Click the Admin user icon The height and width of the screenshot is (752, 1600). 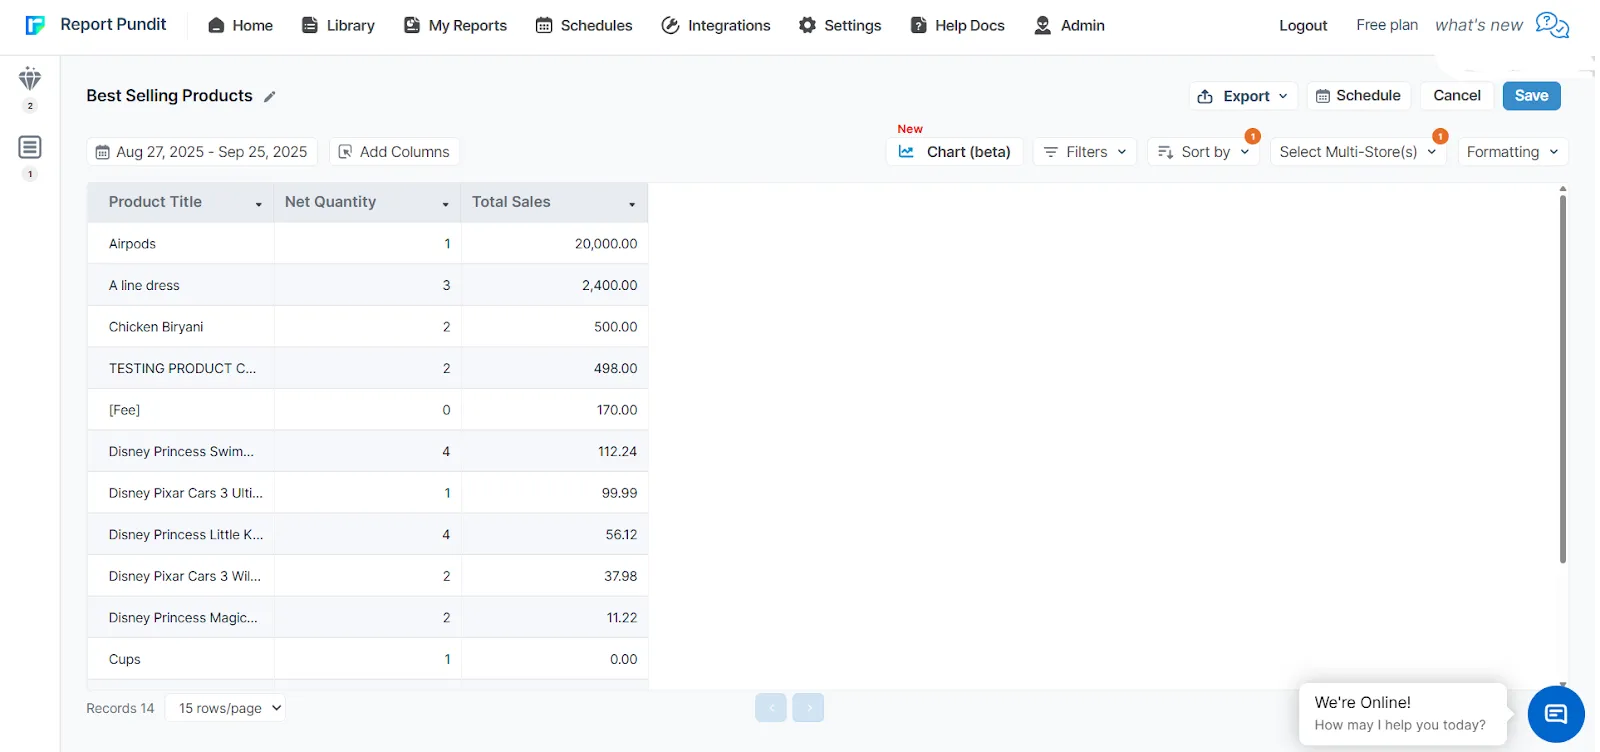[1043, 25]
